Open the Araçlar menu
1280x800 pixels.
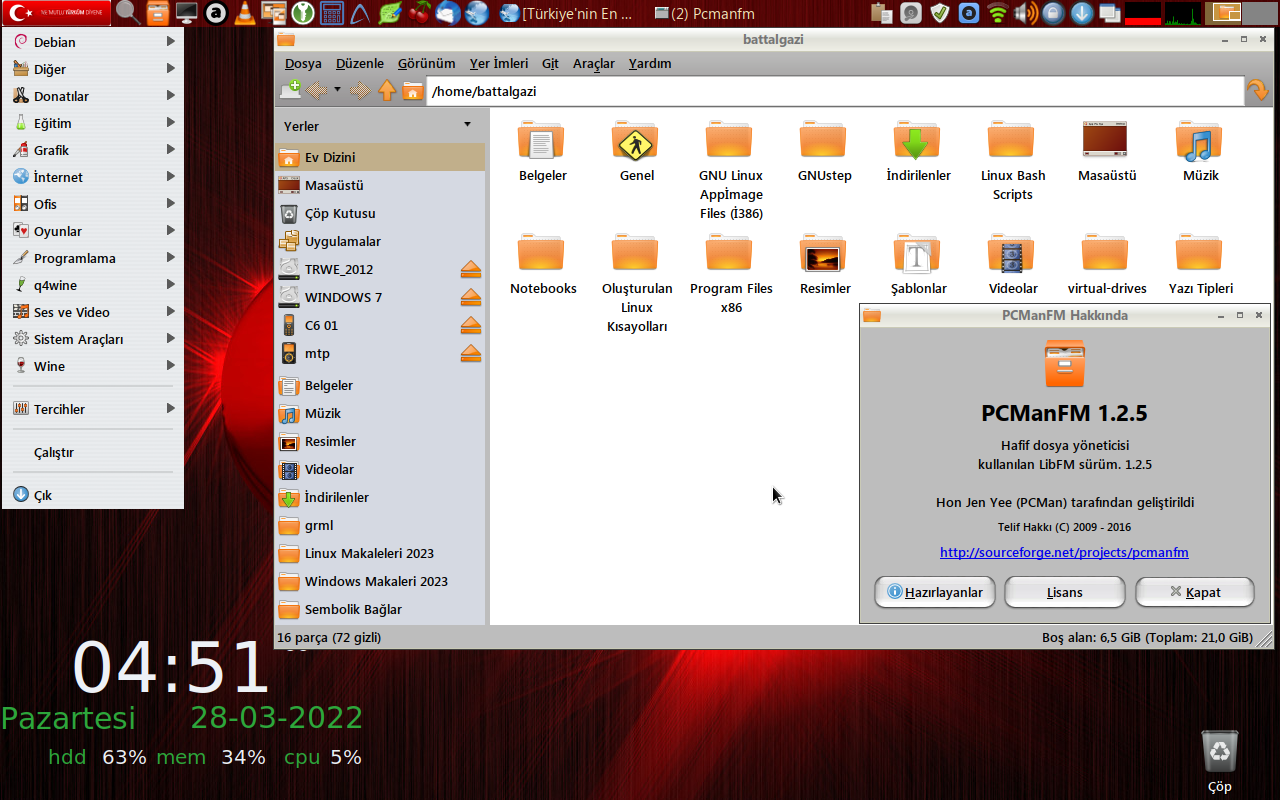594,63
